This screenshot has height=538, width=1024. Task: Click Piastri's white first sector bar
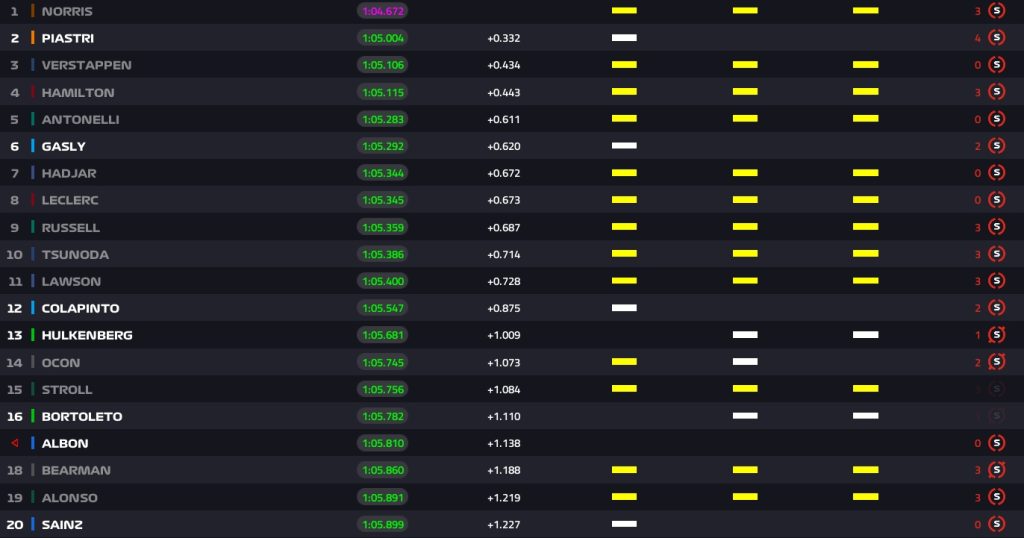tap(624, 37)
